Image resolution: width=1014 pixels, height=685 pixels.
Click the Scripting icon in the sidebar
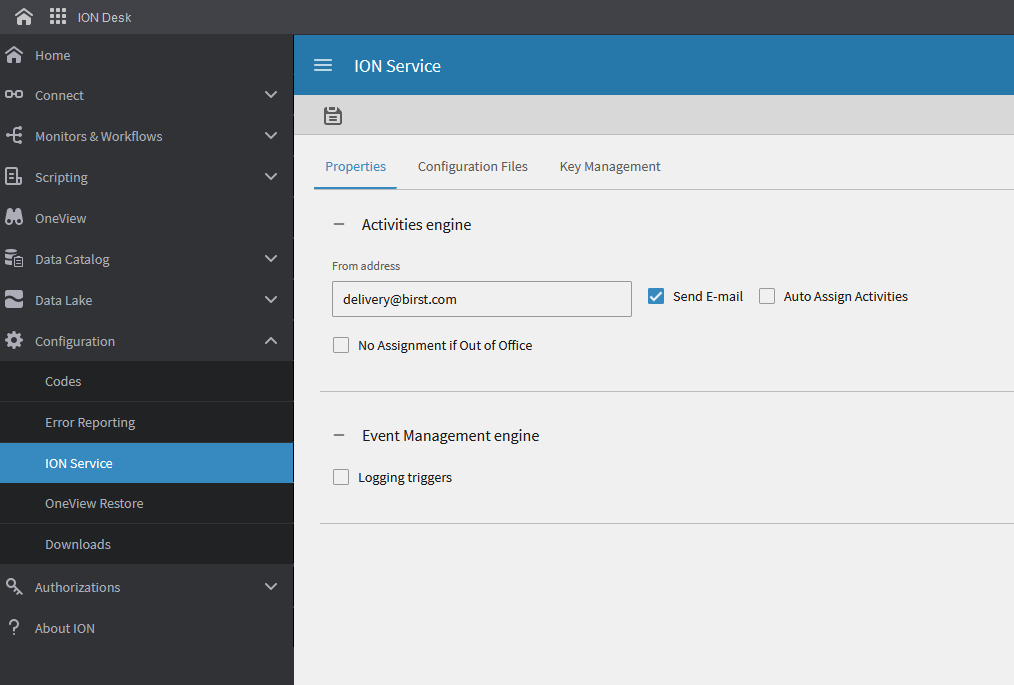15,176
